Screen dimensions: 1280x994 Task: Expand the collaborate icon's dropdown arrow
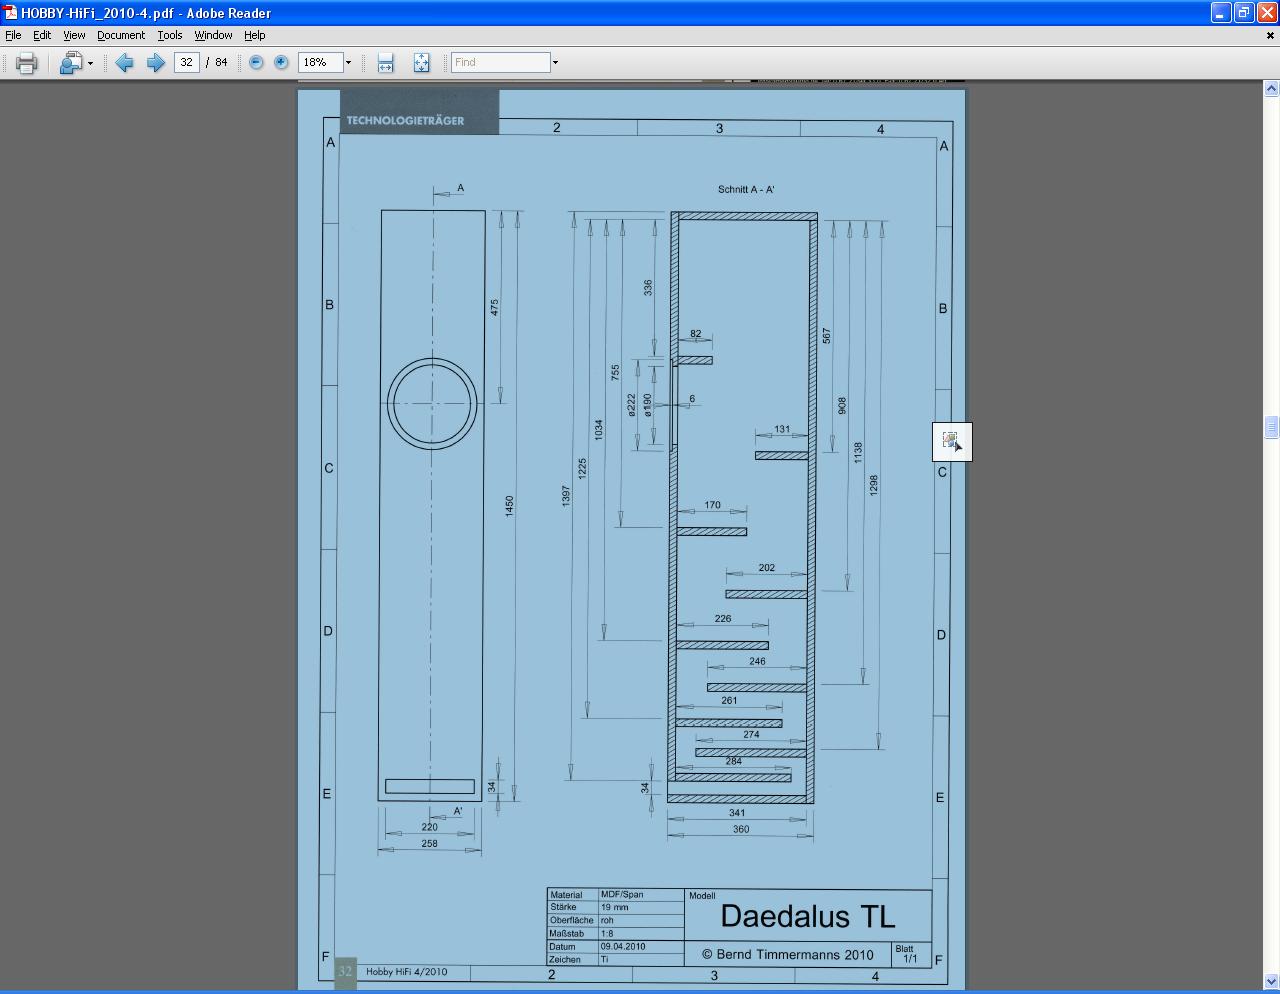(90, 63)
